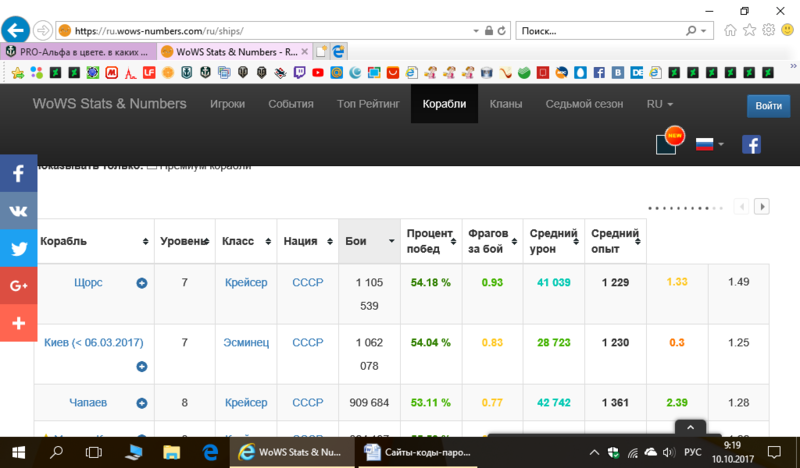Switch to the PRO-Альфа в цвете tab
The image size is (800, 468).
click(79, 52)
